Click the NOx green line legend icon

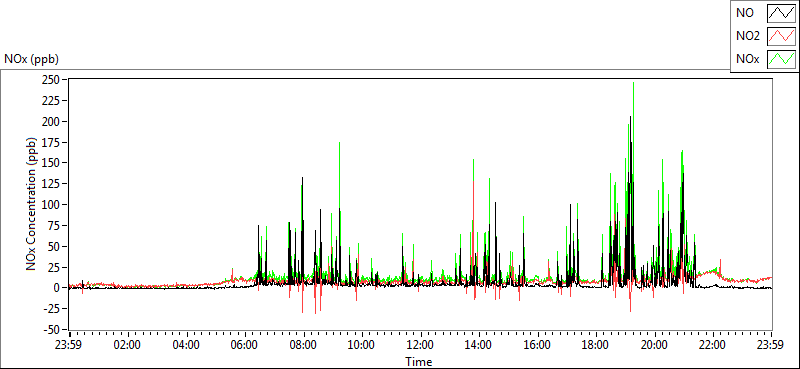[x=781, y=59]
